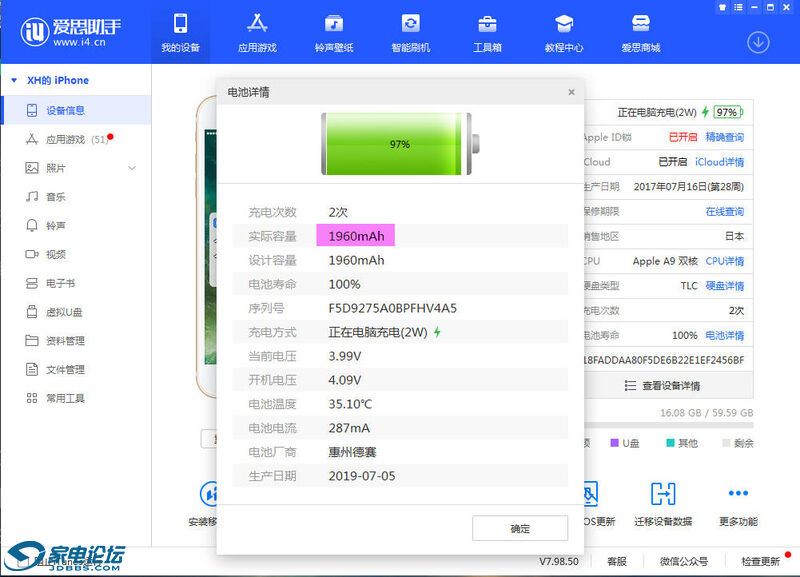The height and width of the screenshot is (577, 800).
Task: Click the 16.08 GB / 59.59 GB storage text
Action: (707, 412)
